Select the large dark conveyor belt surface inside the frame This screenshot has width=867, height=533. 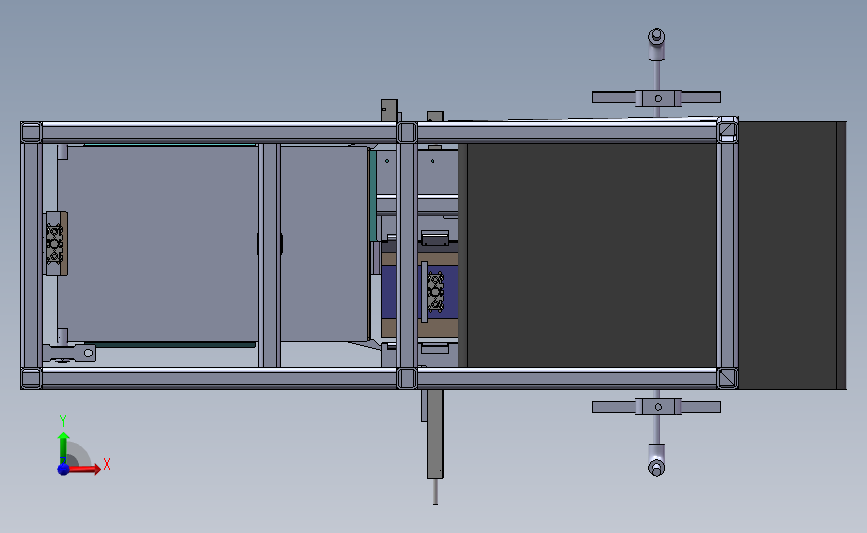[592, 255]
